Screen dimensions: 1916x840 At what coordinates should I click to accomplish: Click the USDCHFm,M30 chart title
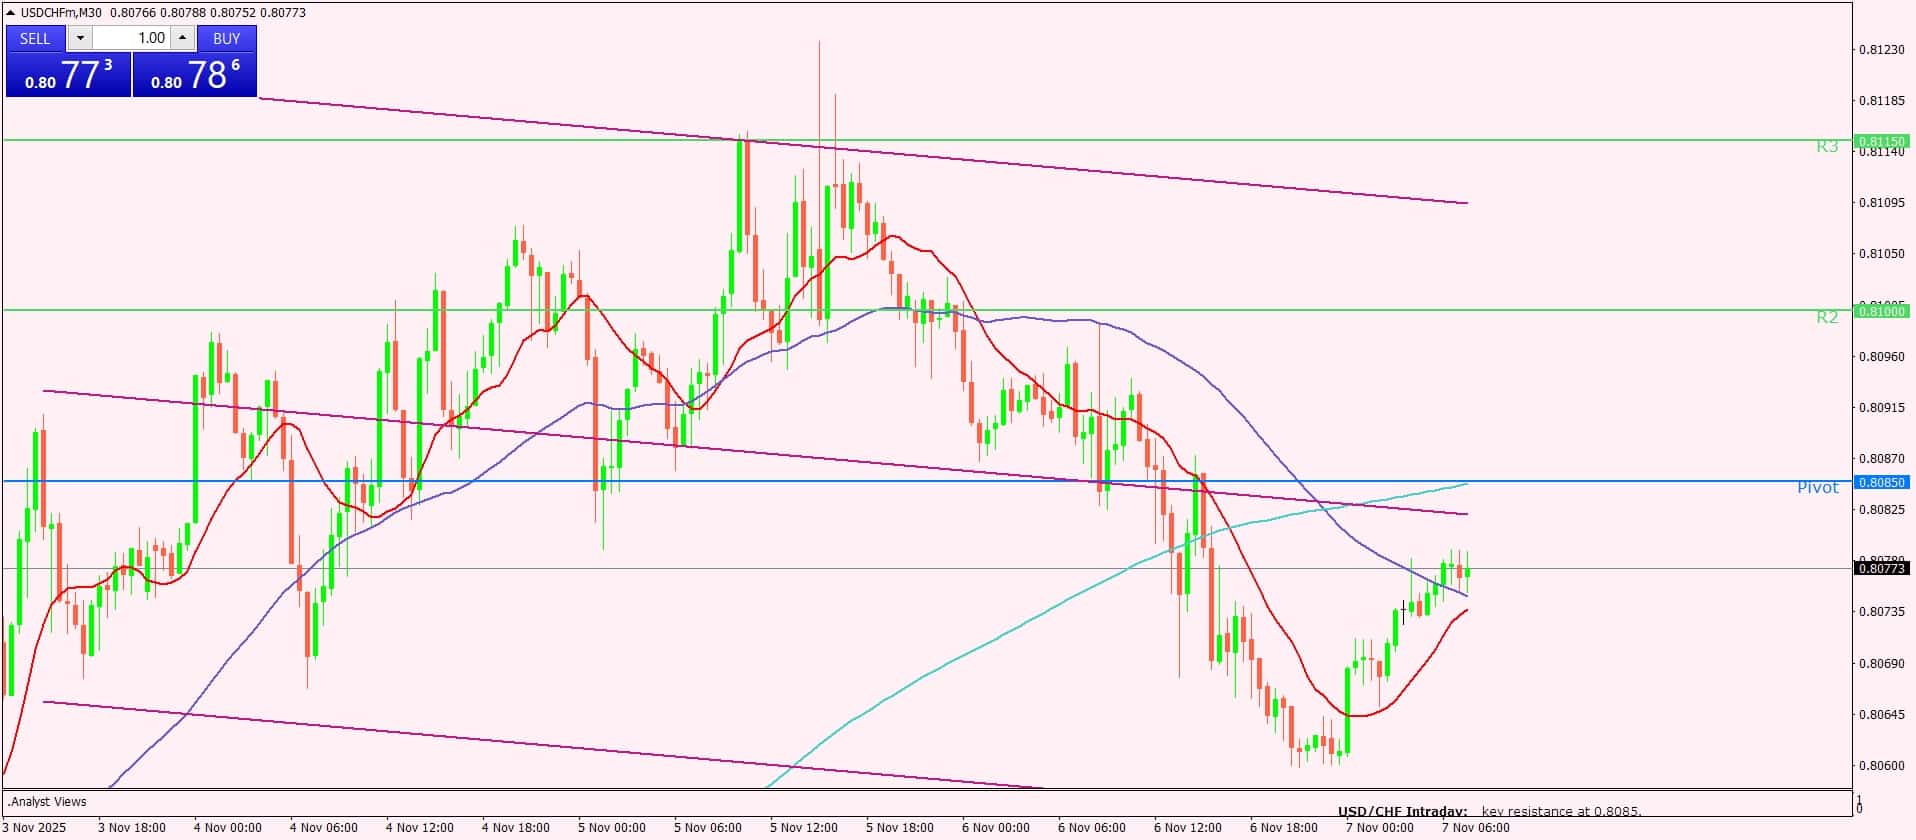pyautogui.click(x=62, y=13)
